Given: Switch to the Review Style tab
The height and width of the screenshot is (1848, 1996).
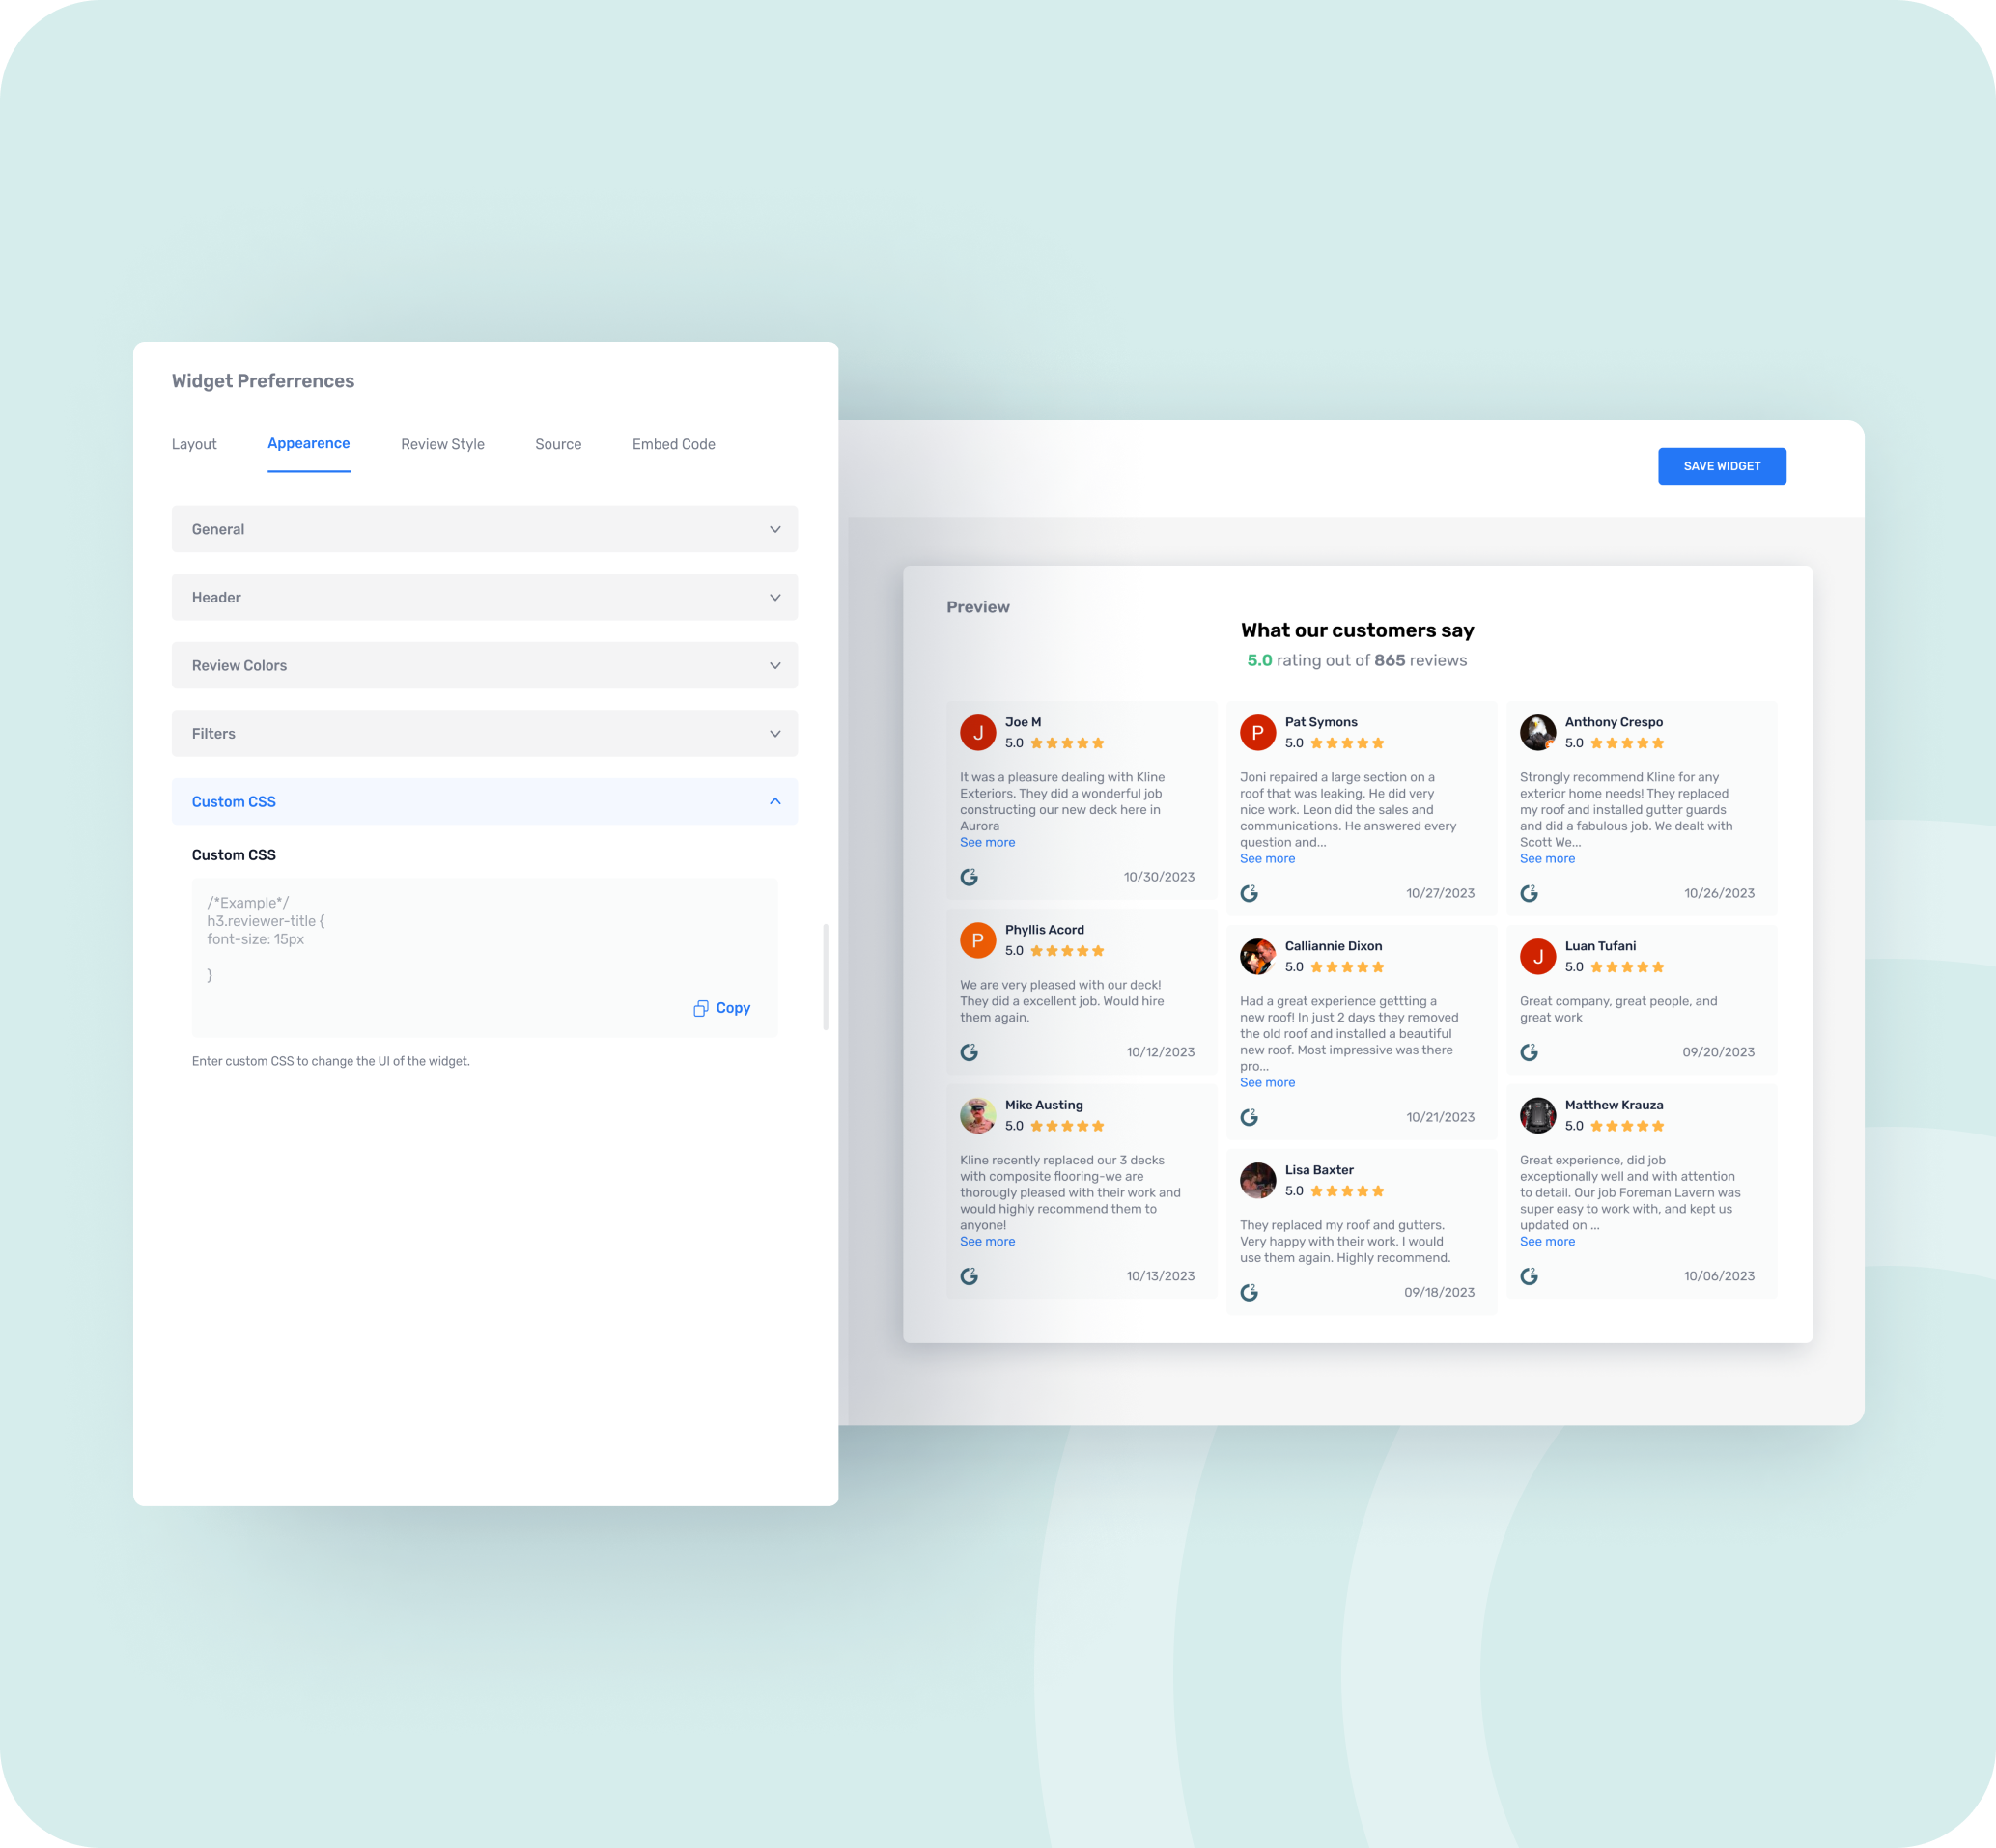Looking at the screenshot, I should (441, 443).
